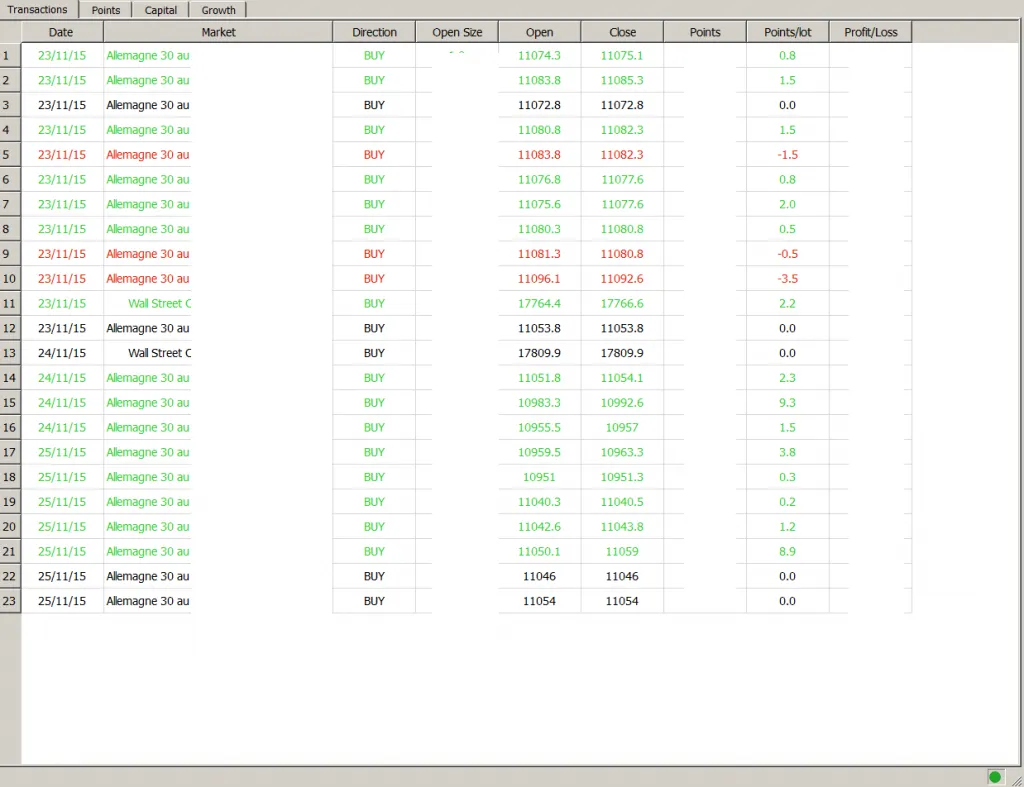Click the green status indicator icon
The width and height of the screenshot is (1024, 787).
pos(995,777)
